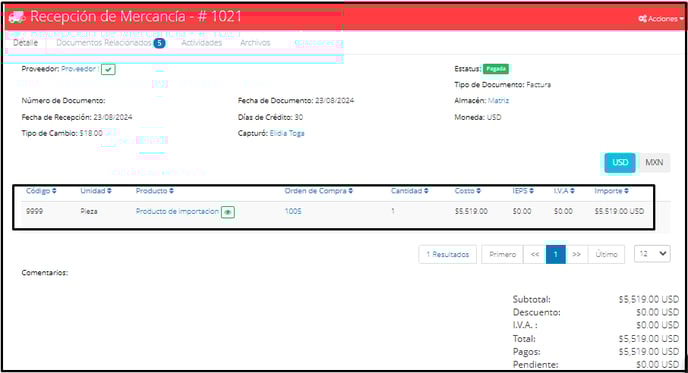Sort the table by Orden de Compra
Image resolution: width=688 pixels, height=373 pixels.
[319, 191]
